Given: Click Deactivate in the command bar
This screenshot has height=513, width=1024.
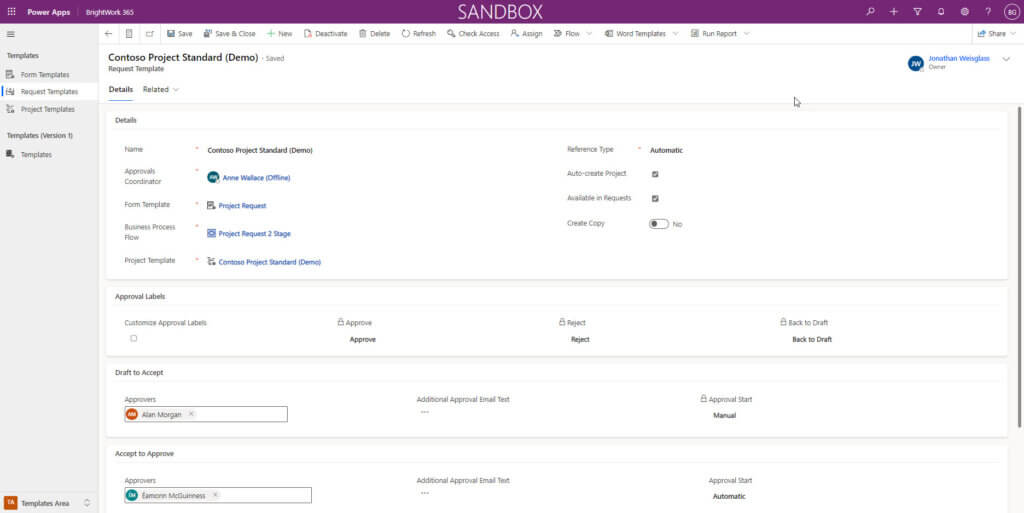Looking at the screenshot, I should (325, 34).
